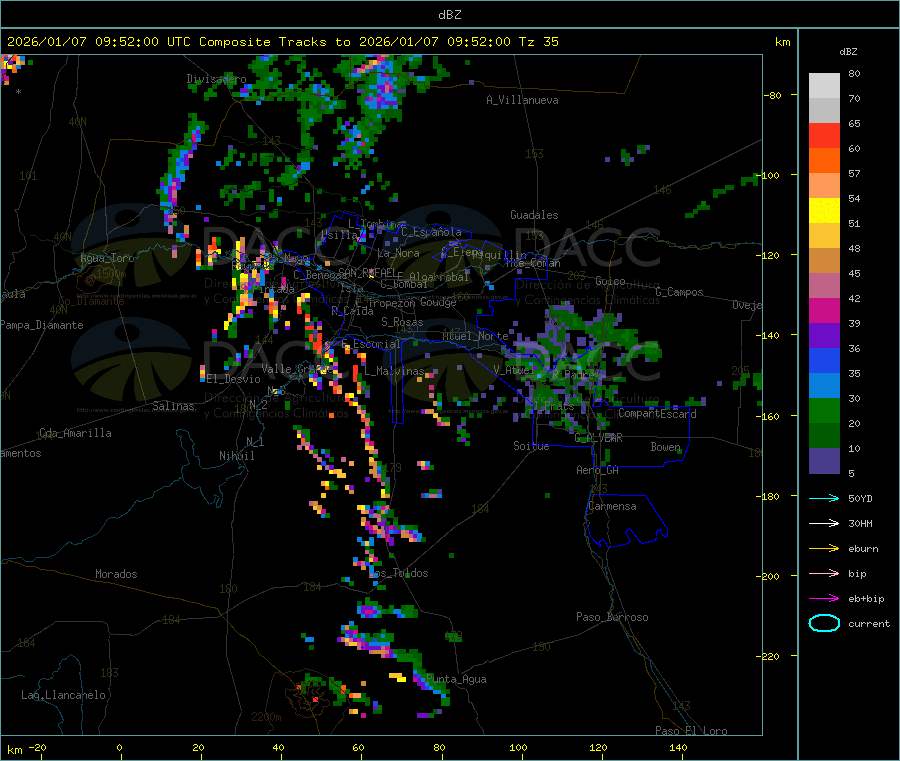Click the 'S_Rosas' map label
Screen dimensions: 900x761
(402, 322)
